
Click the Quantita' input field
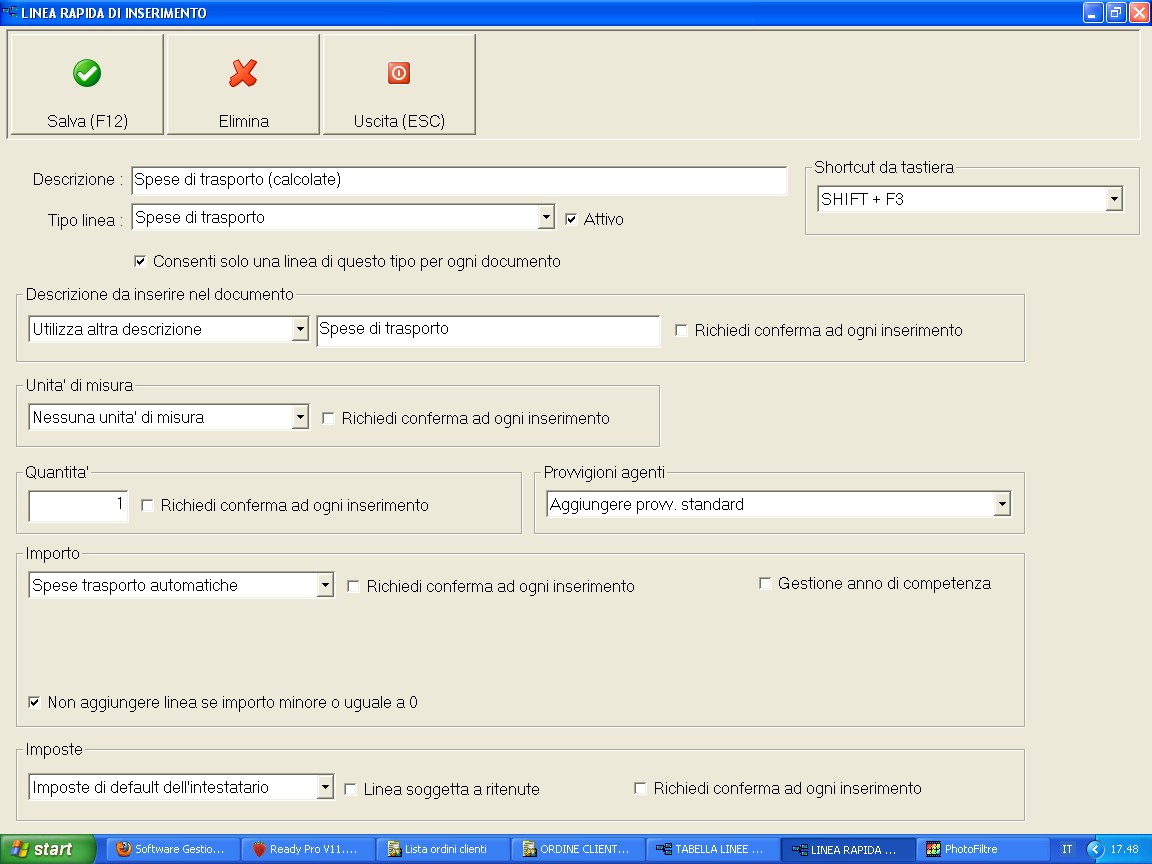tap(79, 505)
